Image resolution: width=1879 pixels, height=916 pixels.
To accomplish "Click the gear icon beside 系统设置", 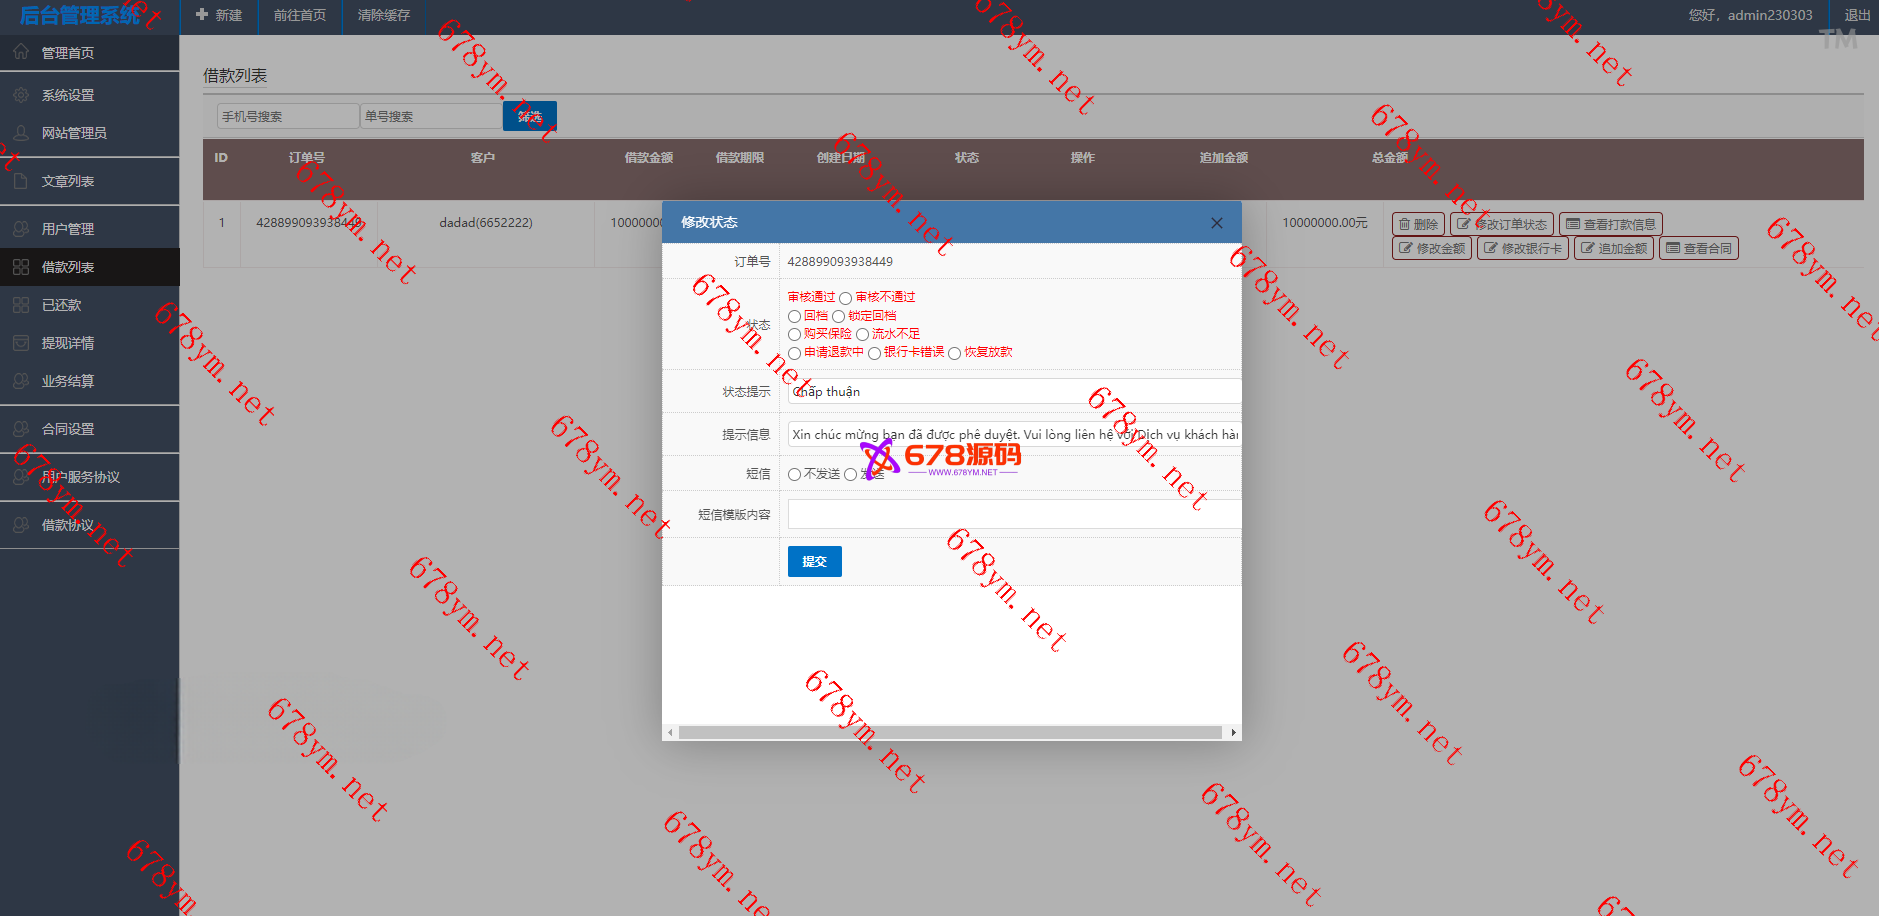I will click(x=21, y=95).
